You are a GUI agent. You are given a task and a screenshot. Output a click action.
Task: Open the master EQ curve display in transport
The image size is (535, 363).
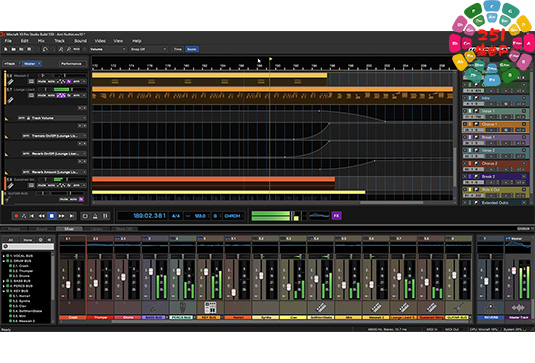319,216
